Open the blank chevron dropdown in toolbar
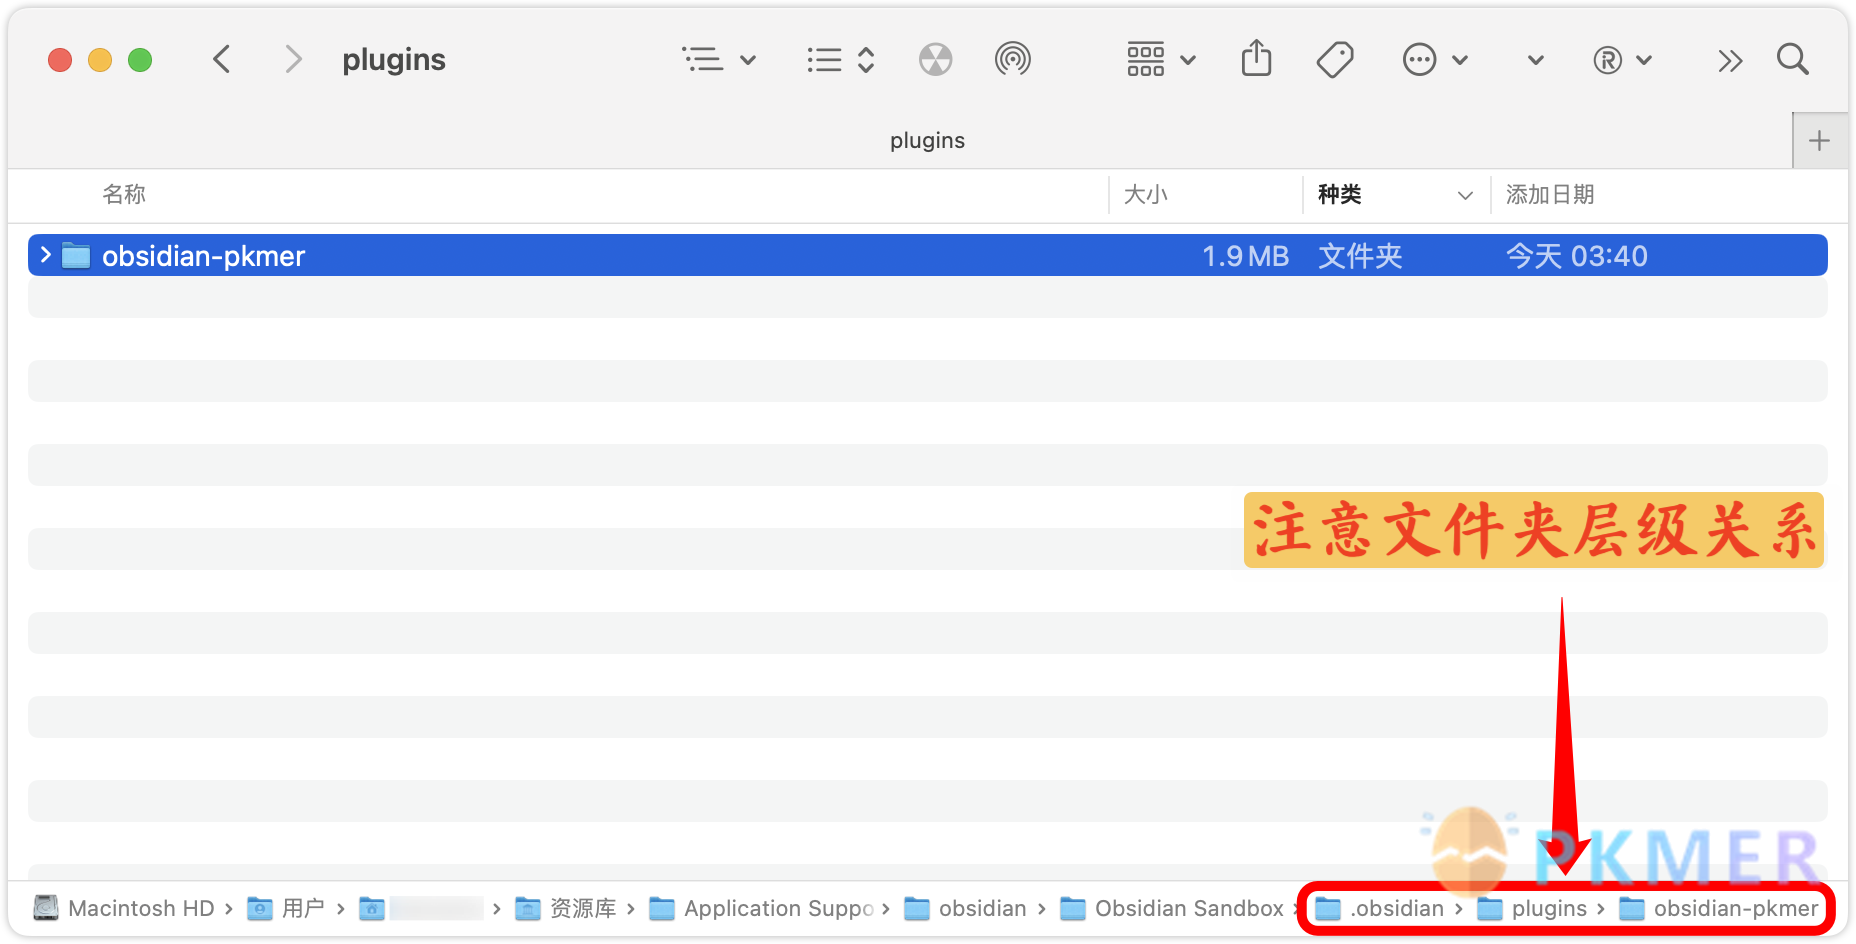This screenshot has width=1856, height=944. point(1536,61)
